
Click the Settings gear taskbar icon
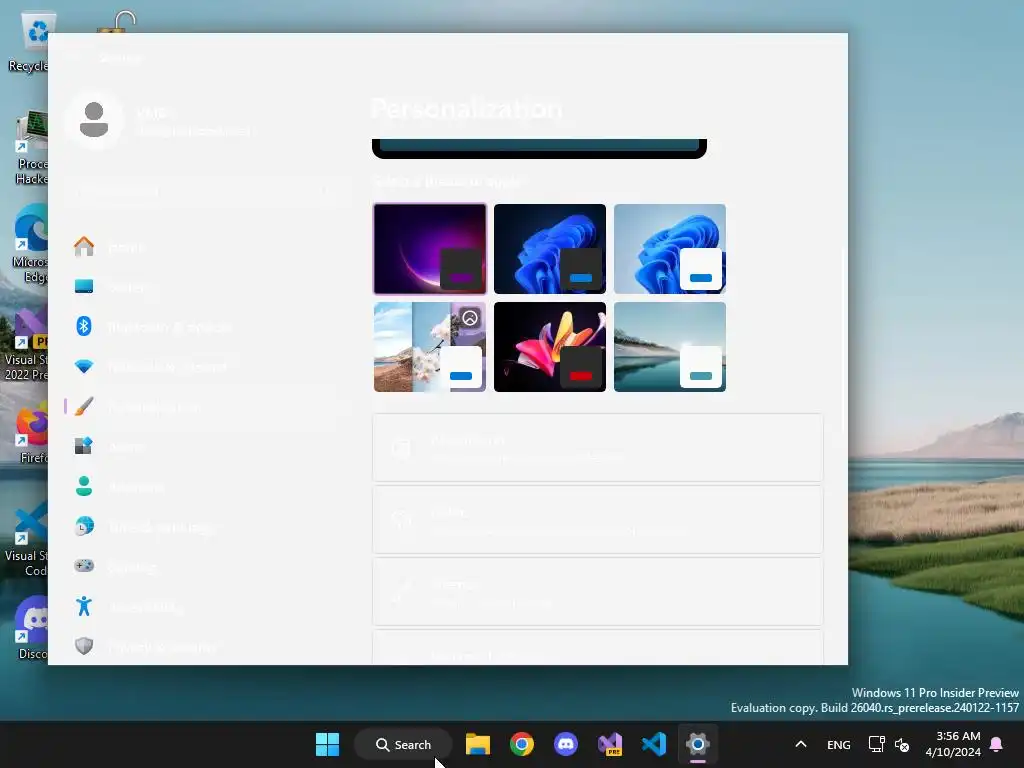tap(697, 744)
